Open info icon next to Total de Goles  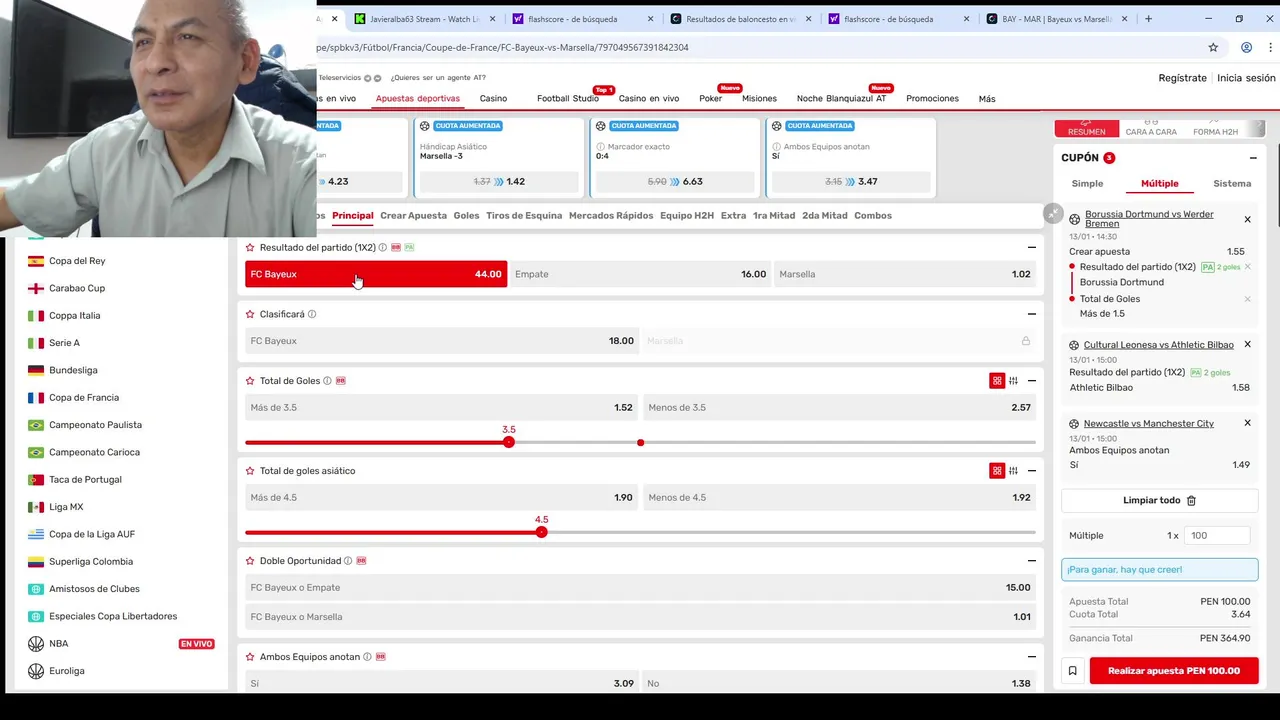(x=328, y=381)
